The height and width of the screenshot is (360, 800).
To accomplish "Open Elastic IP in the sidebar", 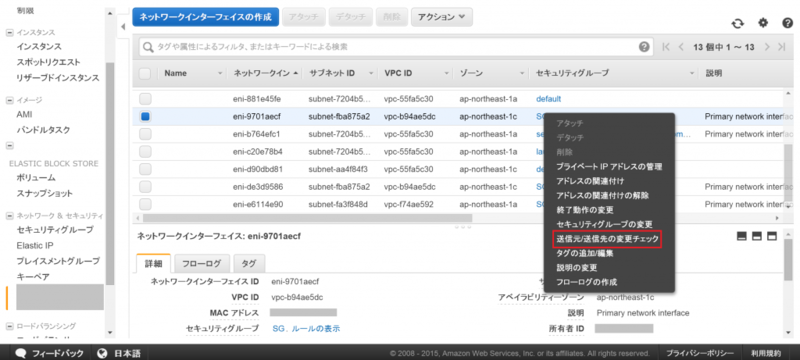I will [35, 245].
